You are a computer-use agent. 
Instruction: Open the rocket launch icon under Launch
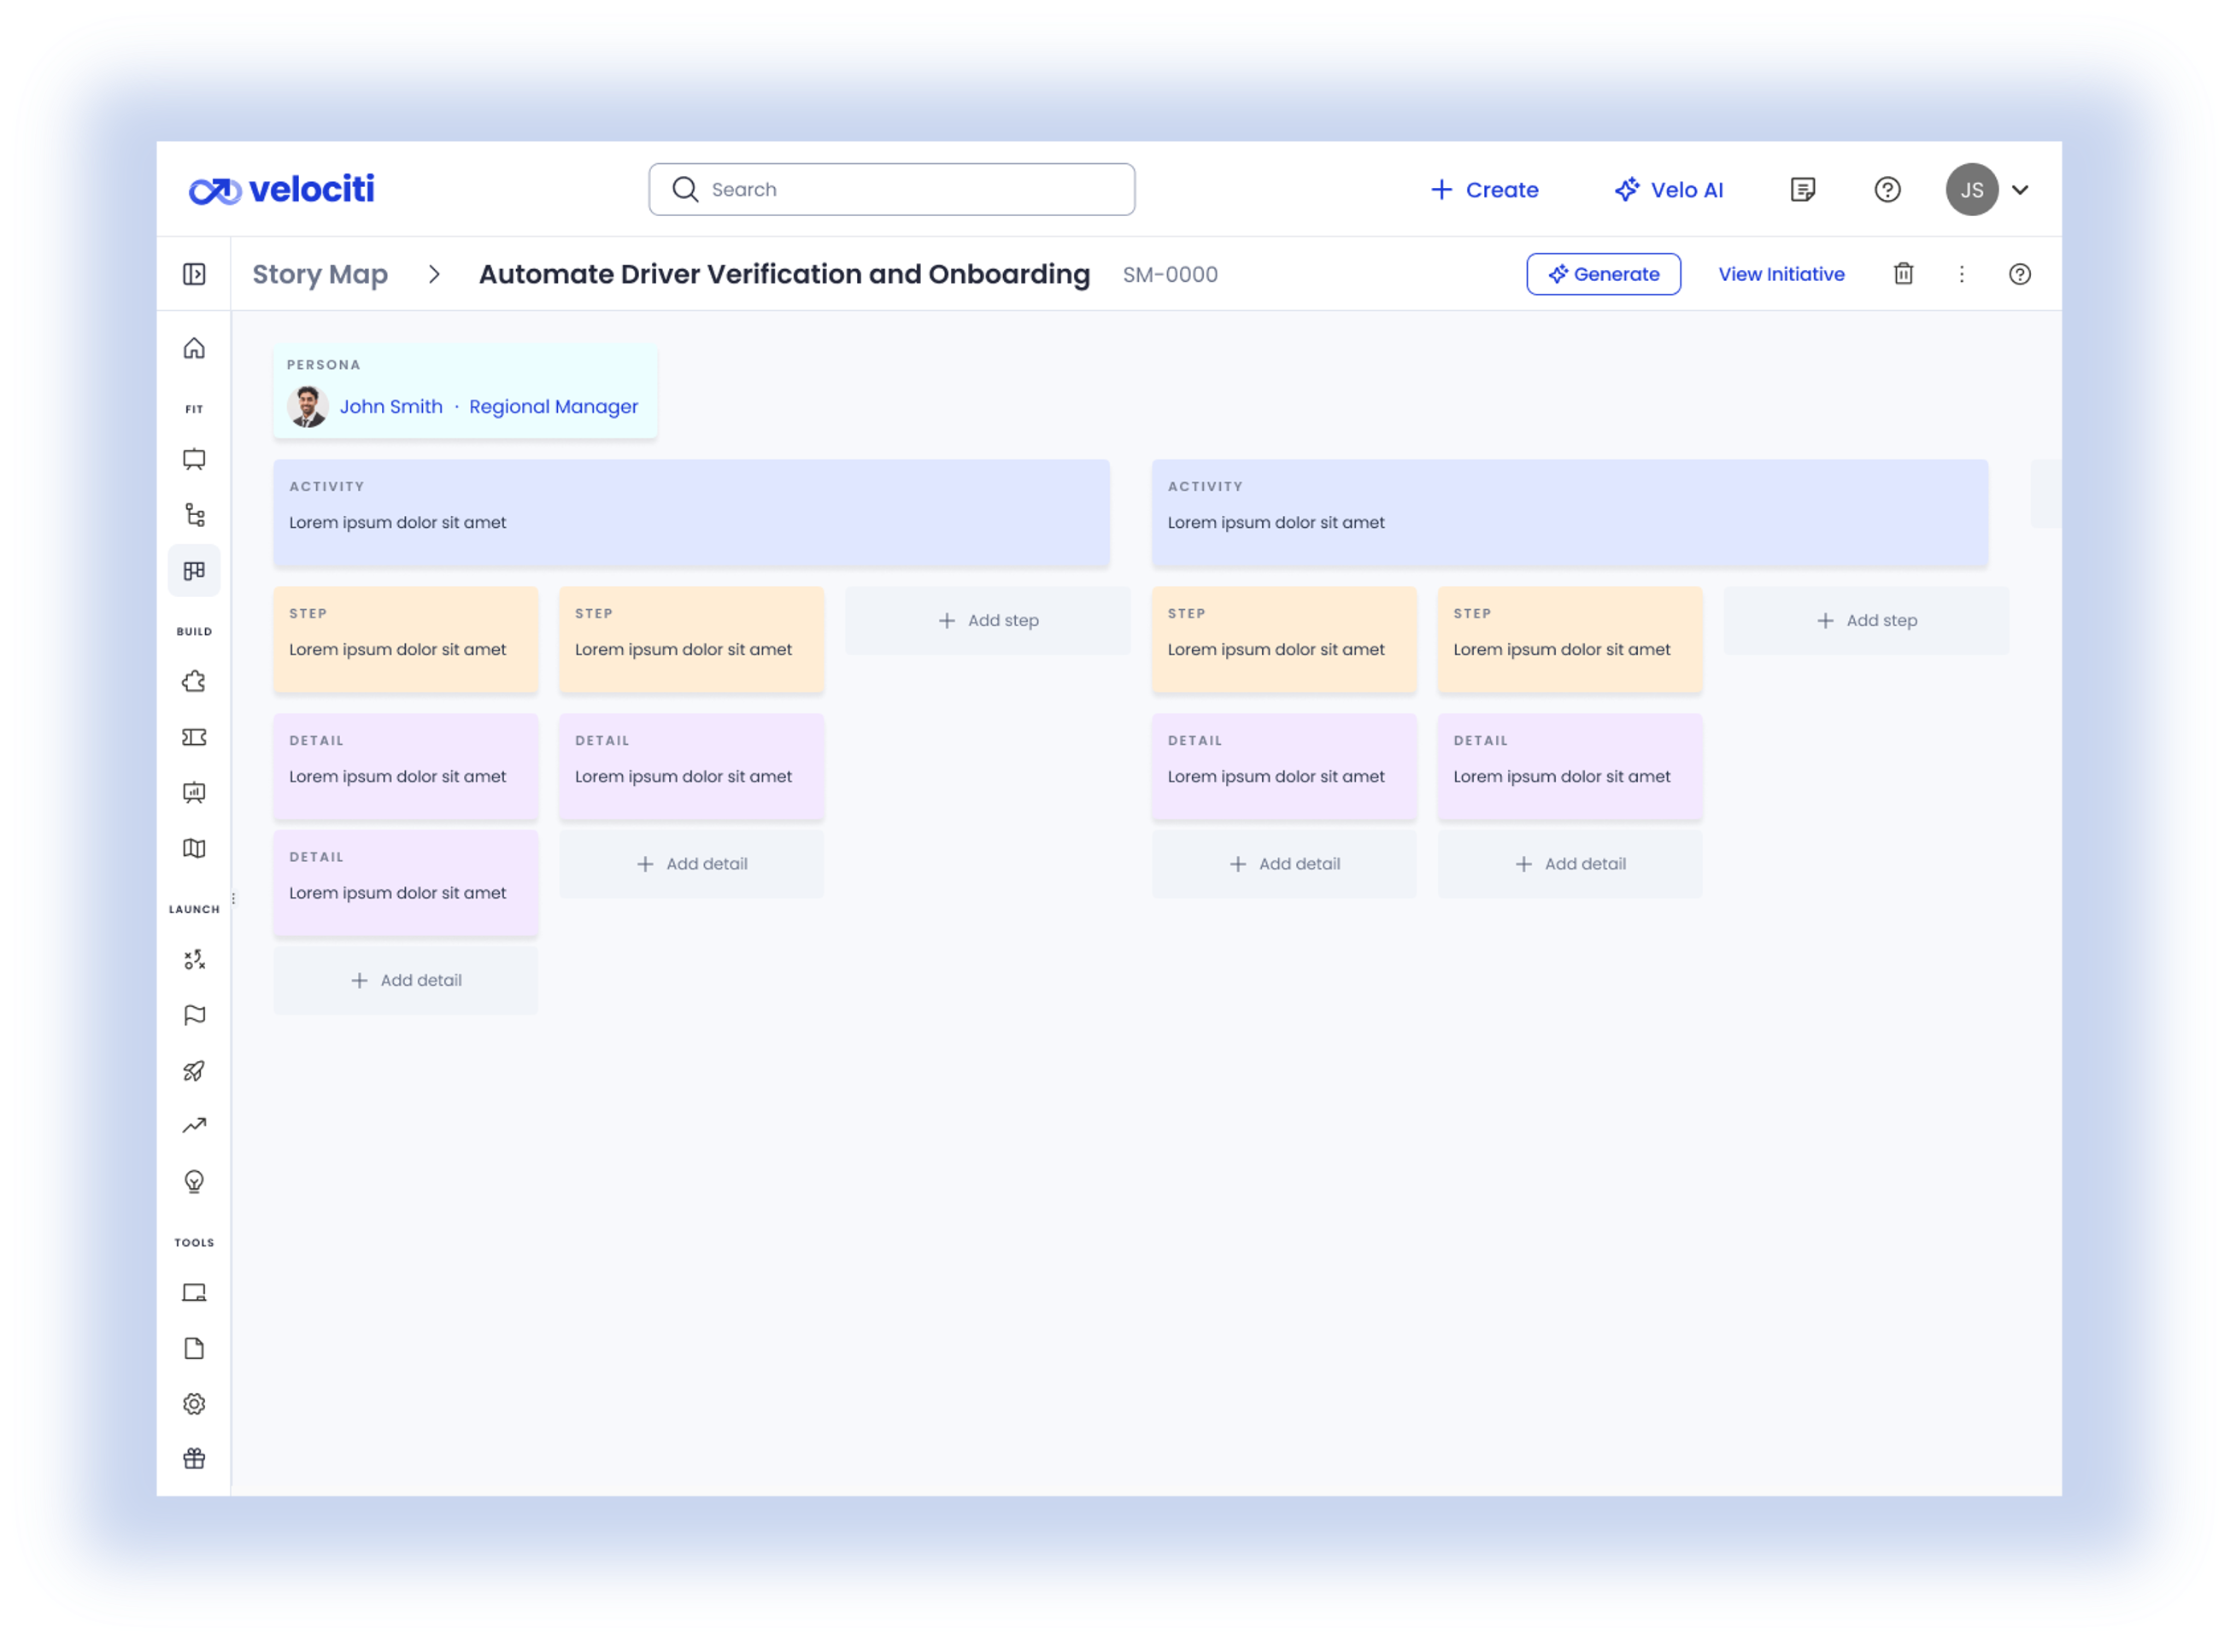(x=194, y=1070)
